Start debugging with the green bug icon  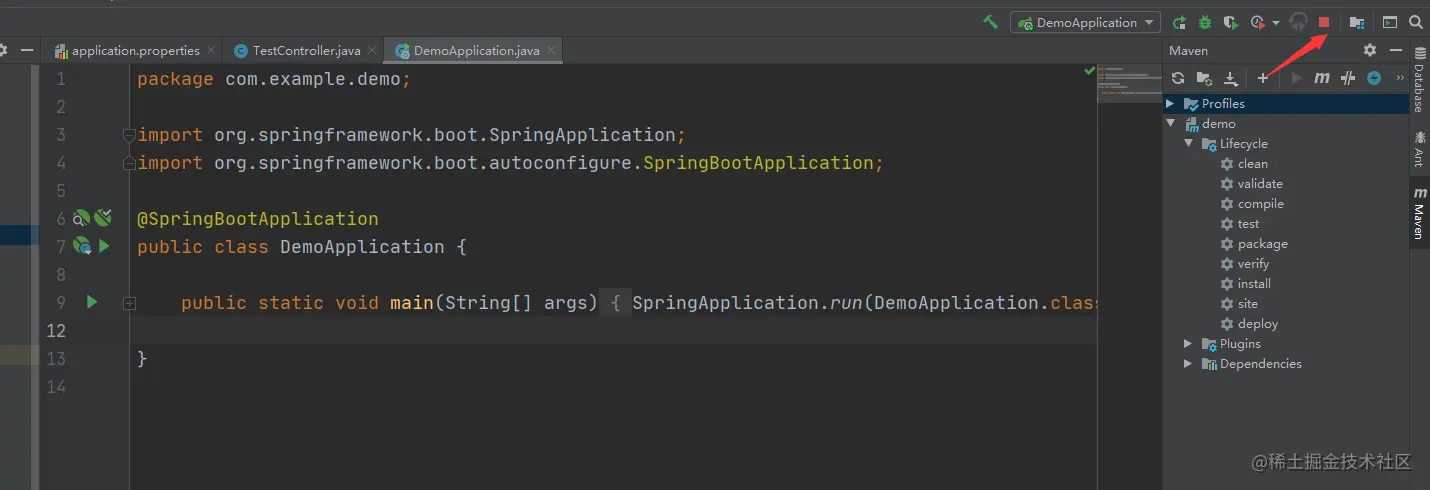pyautogui.click(x=1206, y=22)
